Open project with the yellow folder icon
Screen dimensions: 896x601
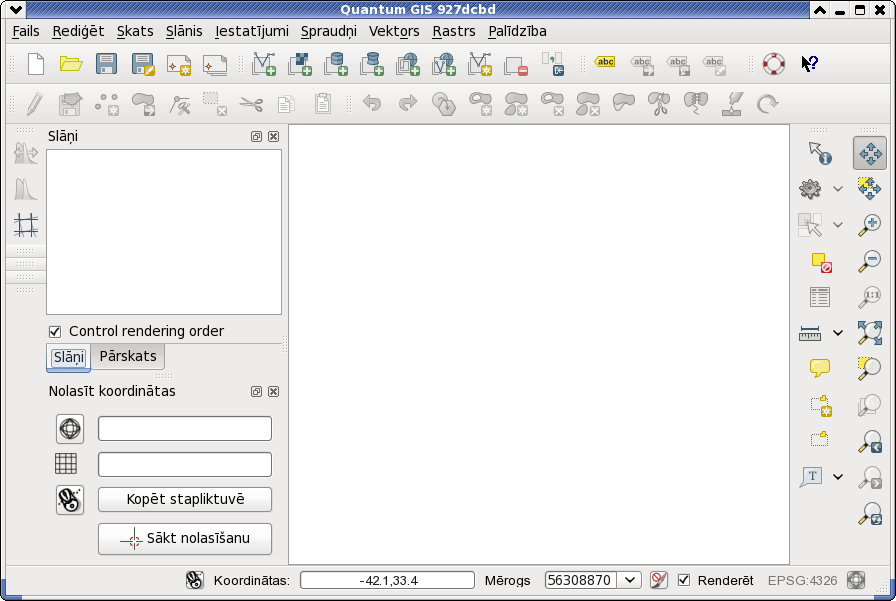71,64
